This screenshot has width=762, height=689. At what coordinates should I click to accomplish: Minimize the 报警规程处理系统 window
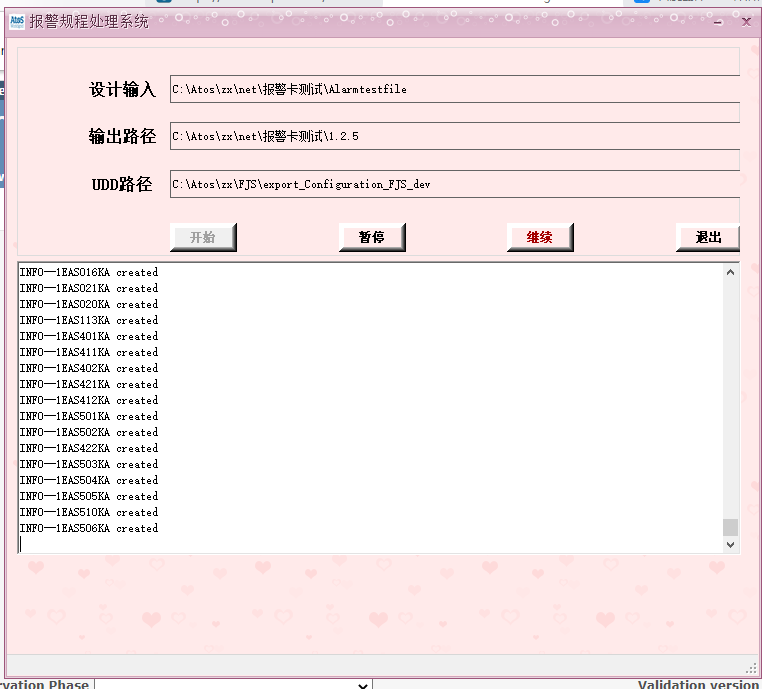718,22
